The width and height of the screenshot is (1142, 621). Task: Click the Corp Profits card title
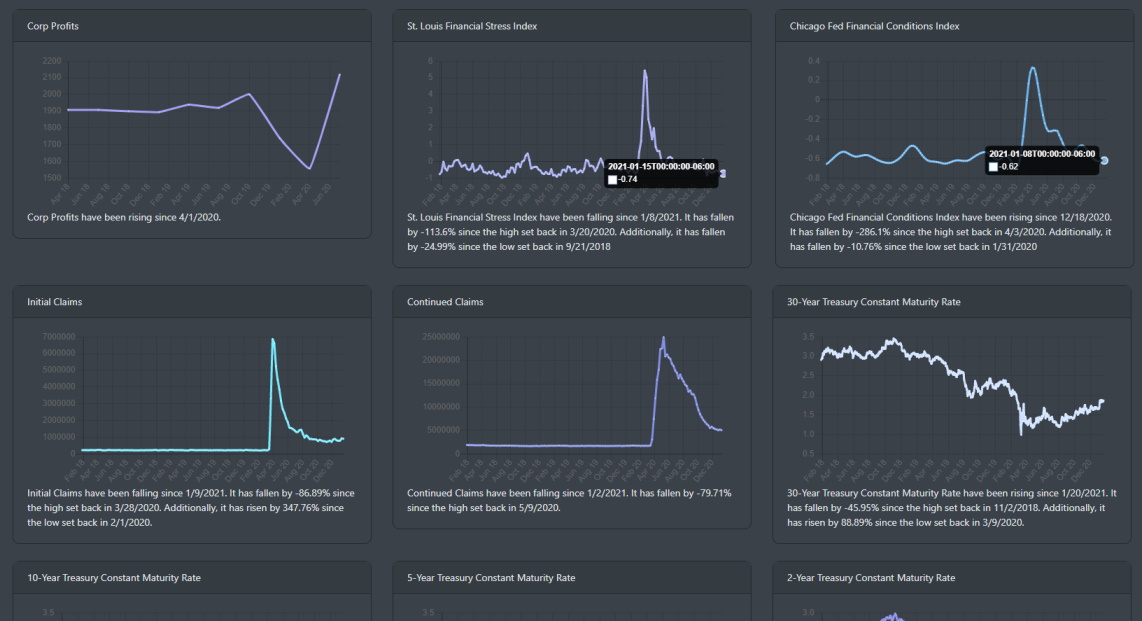coord(53,26)
